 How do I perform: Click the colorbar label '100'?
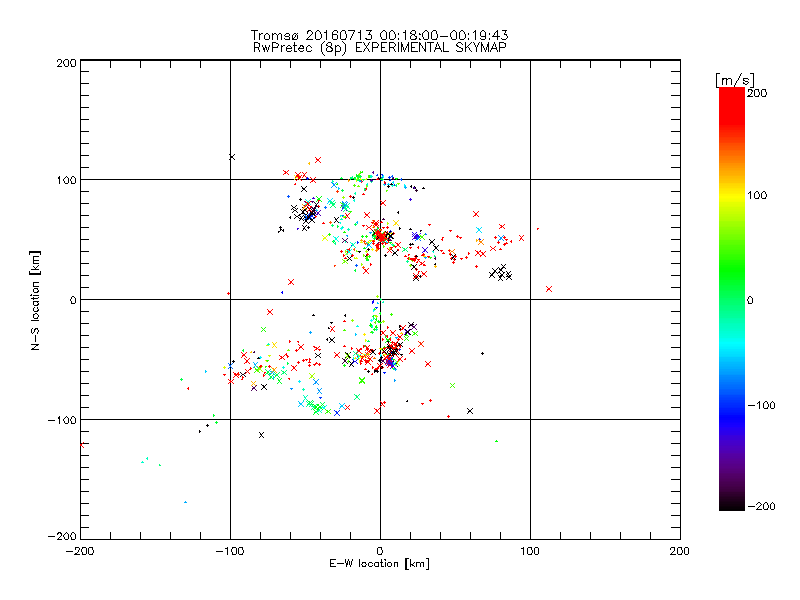757,195
